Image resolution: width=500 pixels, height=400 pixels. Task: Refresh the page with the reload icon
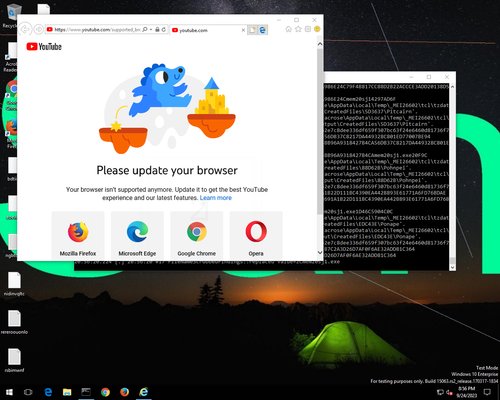point(164,29)
